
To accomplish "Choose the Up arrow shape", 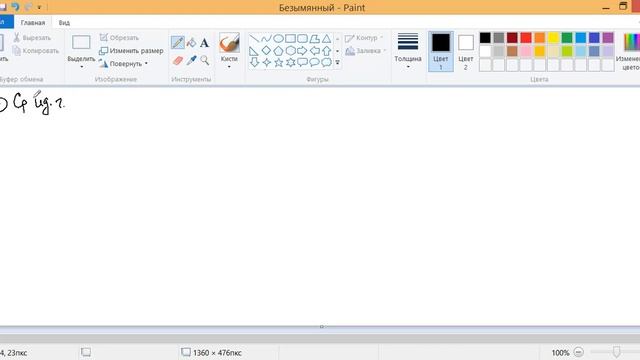I will coord(327,51).
